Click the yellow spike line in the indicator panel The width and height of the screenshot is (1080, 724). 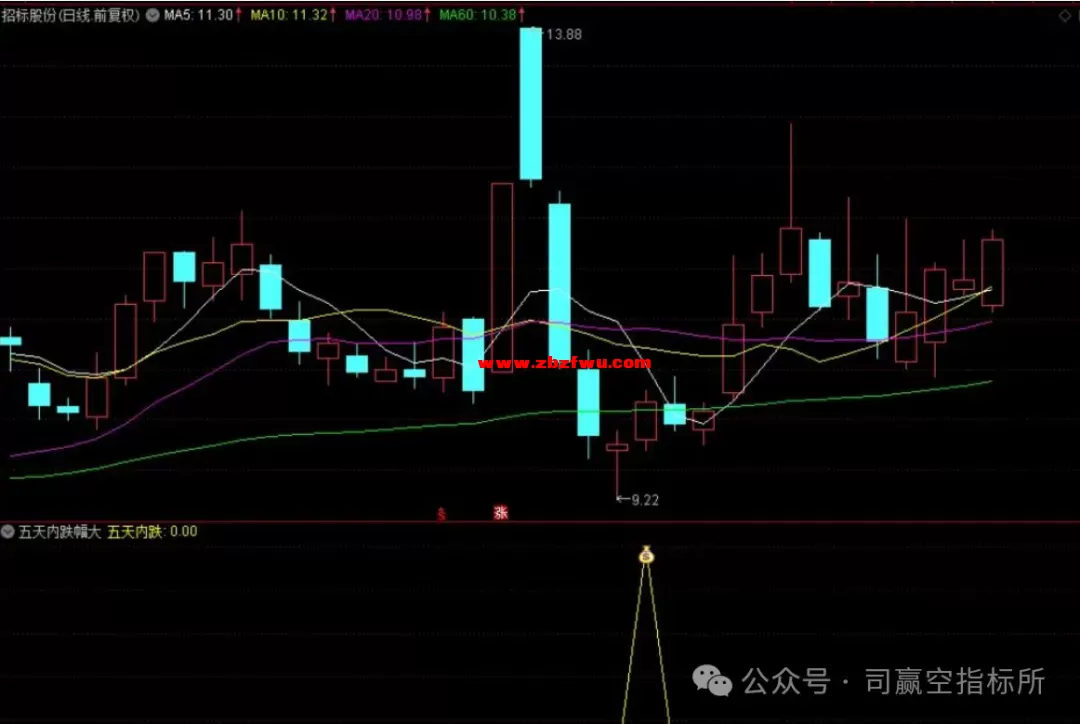pyautogui.click(x=645, y=641)
